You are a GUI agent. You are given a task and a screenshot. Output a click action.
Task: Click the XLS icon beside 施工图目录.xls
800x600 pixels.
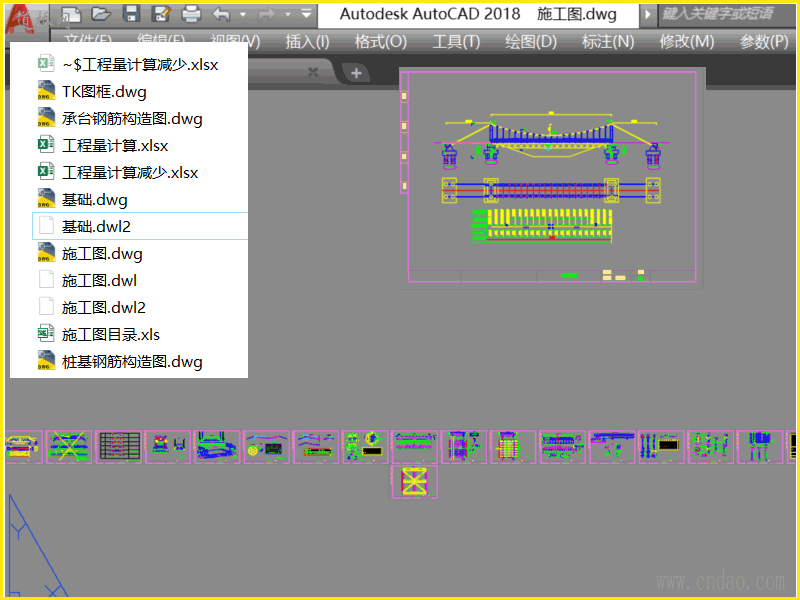click(46, 334)
